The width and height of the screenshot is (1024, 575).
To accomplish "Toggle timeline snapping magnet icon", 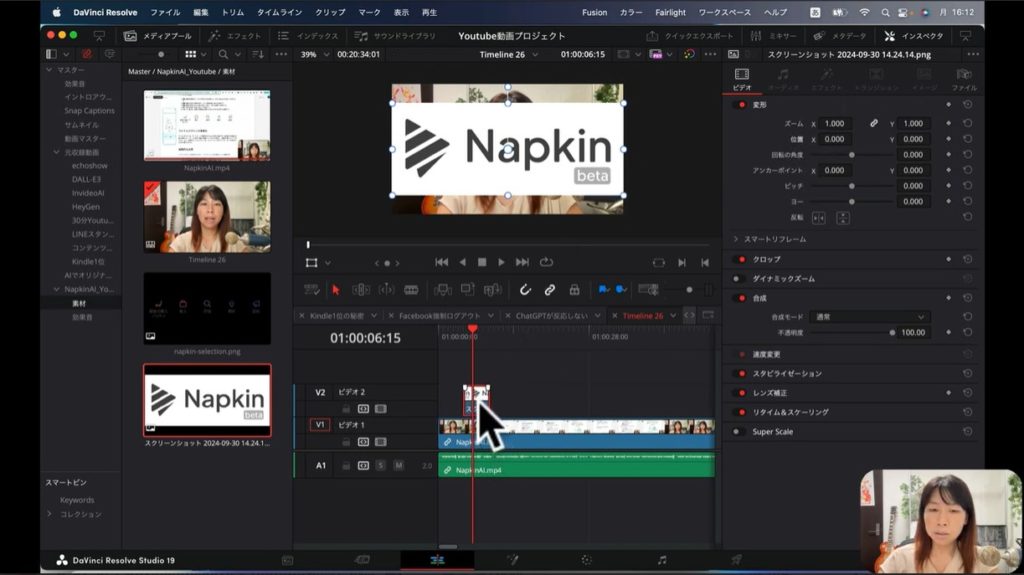I will (524, 290).
